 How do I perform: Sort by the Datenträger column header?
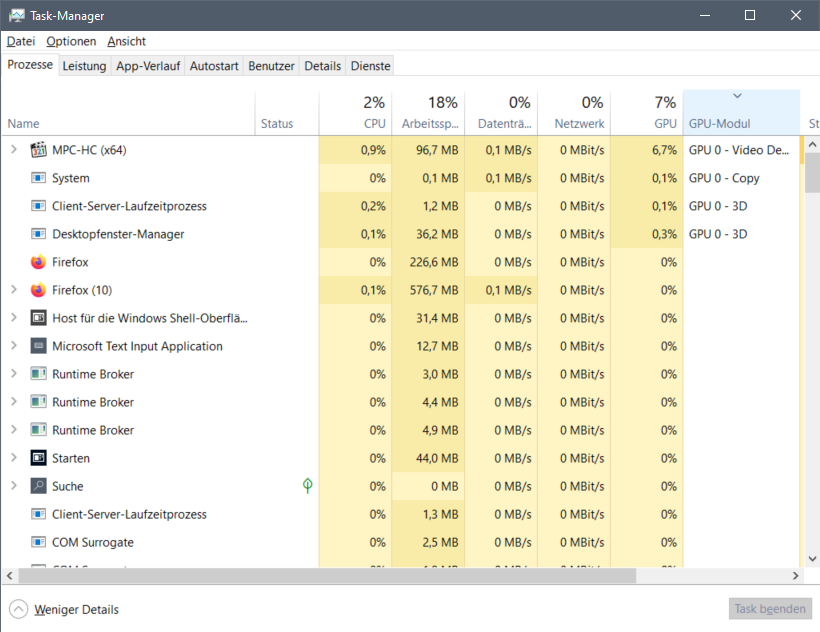tap(501, 112)
